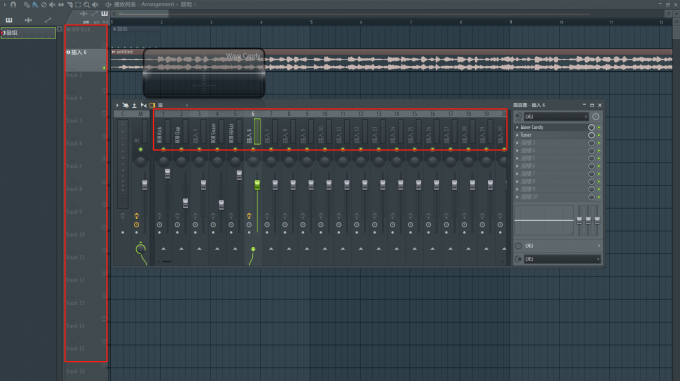The height and width of the screenshot is (381, 680).
Task: Toggle Wave Candy slot green enable LED
Action: pos(599,127)
